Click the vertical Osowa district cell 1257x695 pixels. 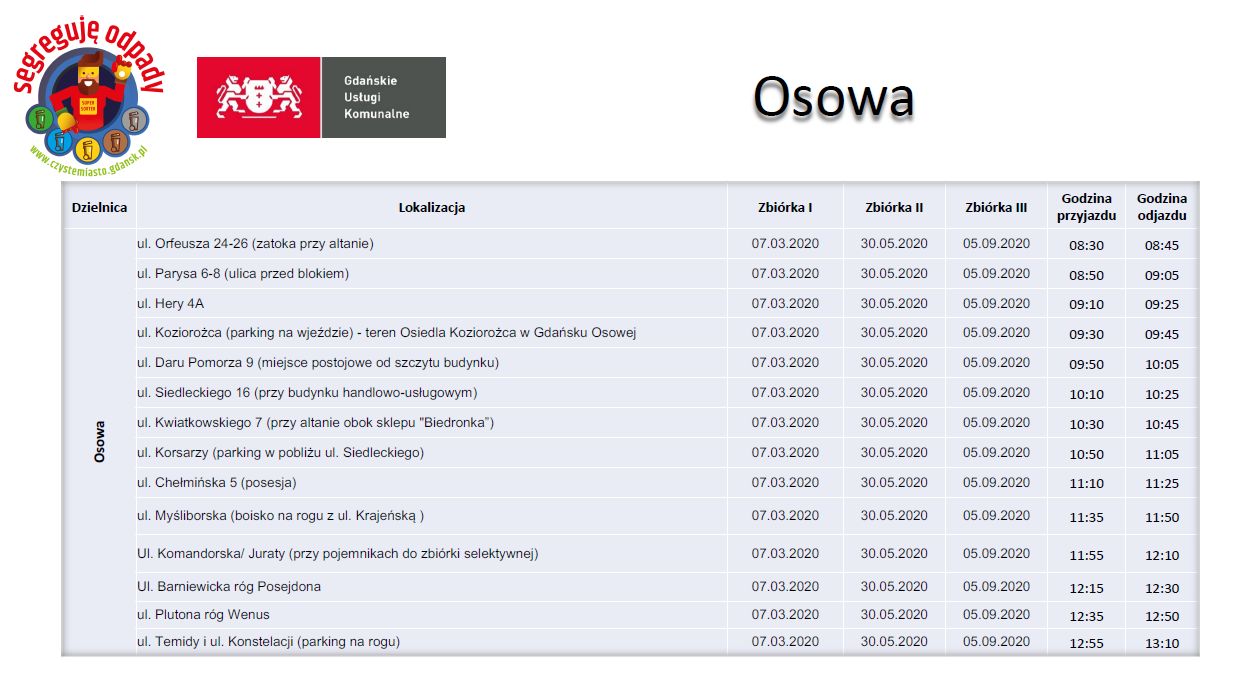tap(100, 441)
